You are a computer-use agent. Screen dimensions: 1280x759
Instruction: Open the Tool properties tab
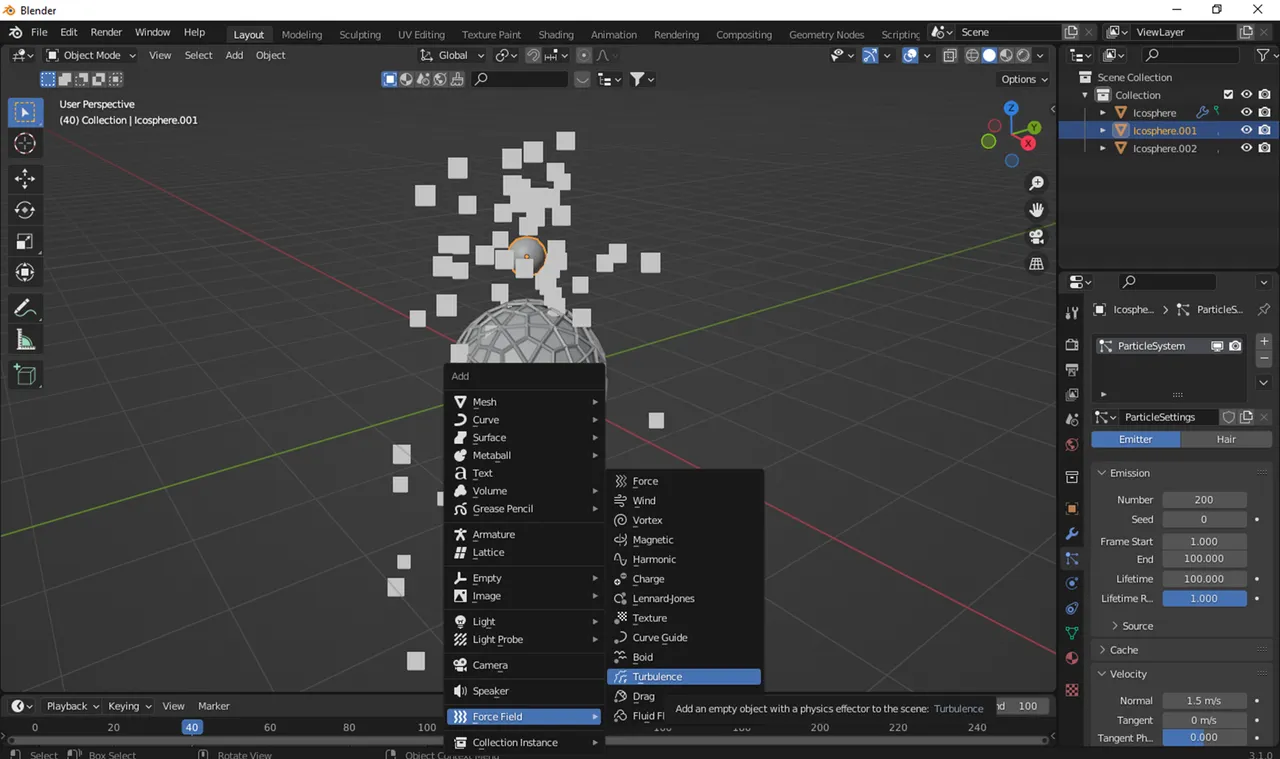[x=1072, y=313]
